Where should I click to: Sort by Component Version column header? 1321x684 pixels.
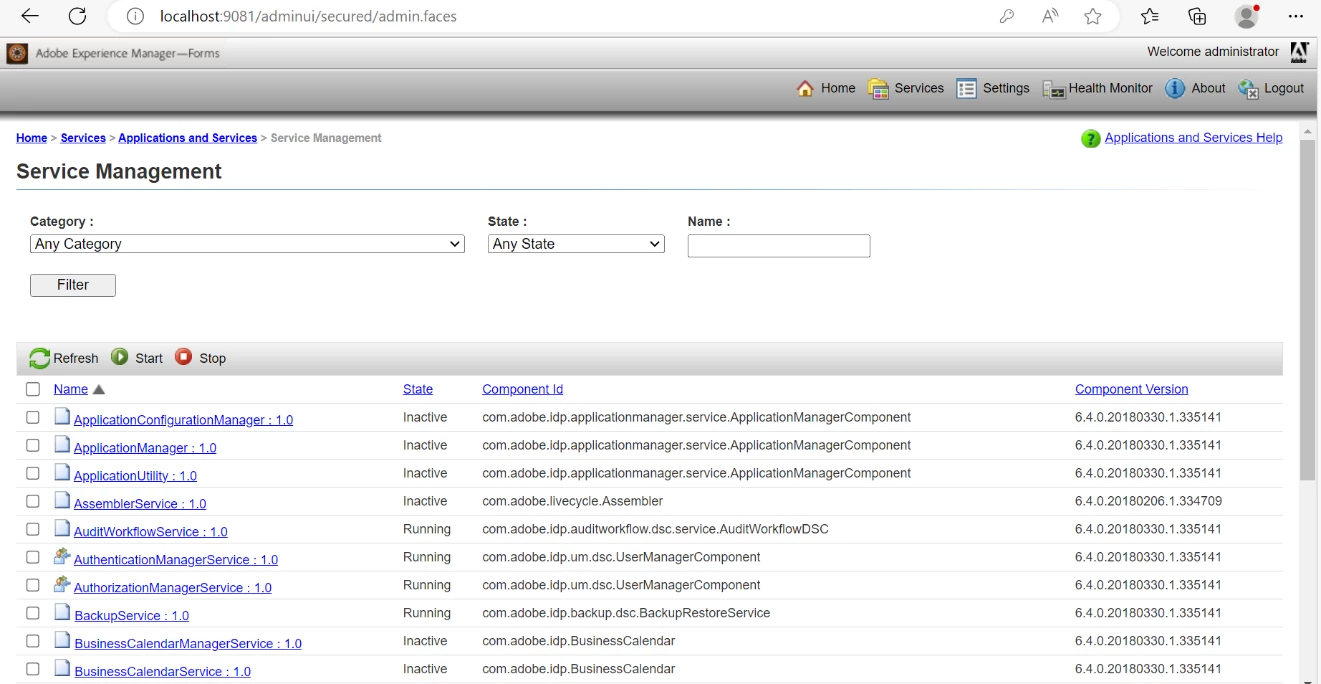click(1132, 389)
